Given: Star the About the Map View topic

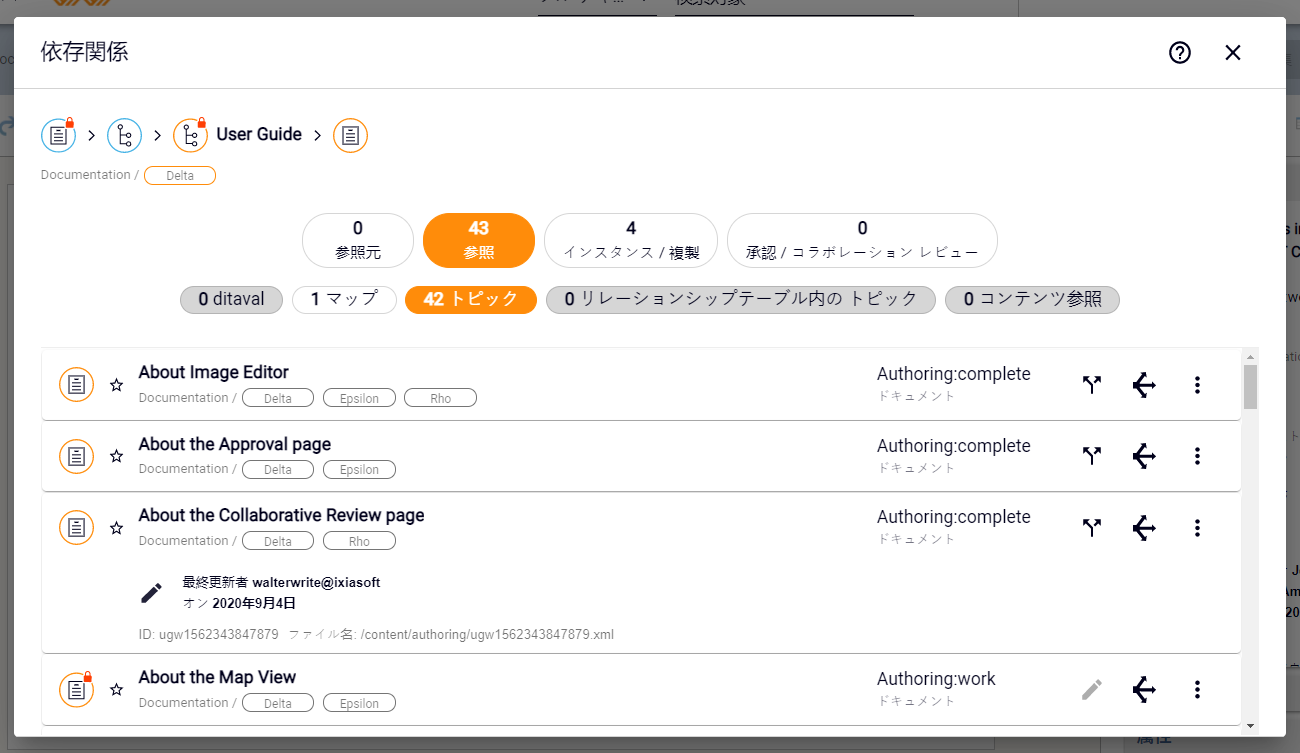Looking at the screenshot, I should (116, 690).
